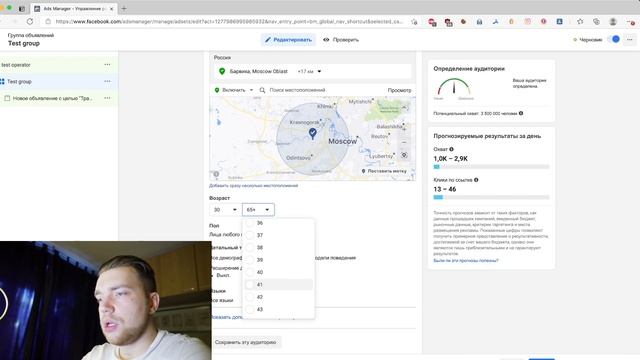Zoom out on the map
The width and height of the screenshot is (640, 360).
404,142
